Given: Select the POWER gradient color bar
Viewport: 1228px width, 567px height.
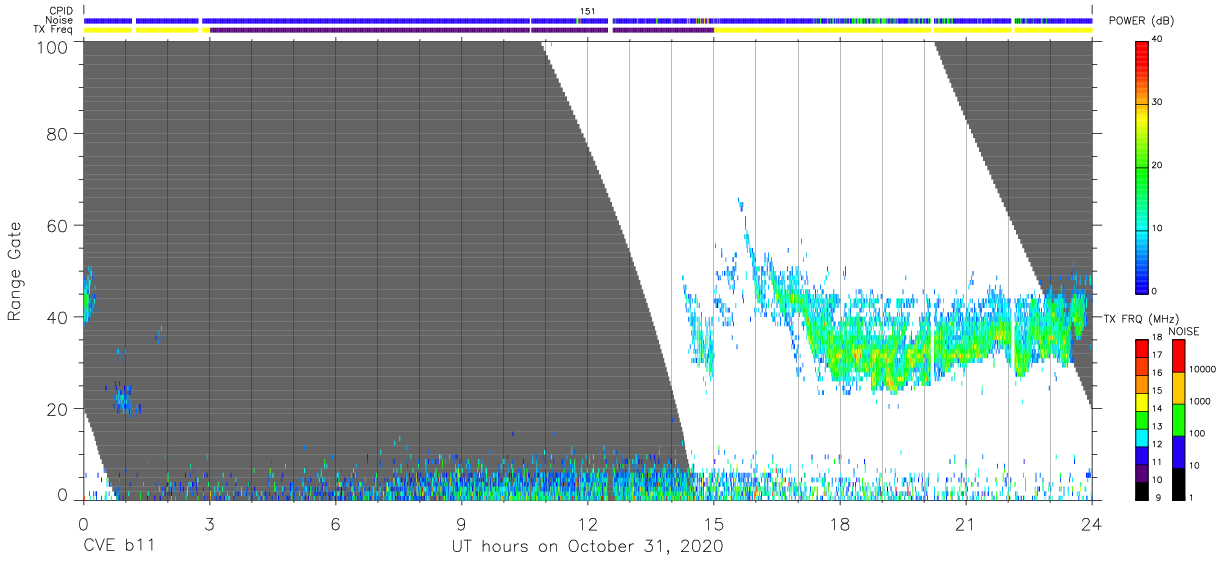Looking at the screenshot, I should coord(1141,166).
